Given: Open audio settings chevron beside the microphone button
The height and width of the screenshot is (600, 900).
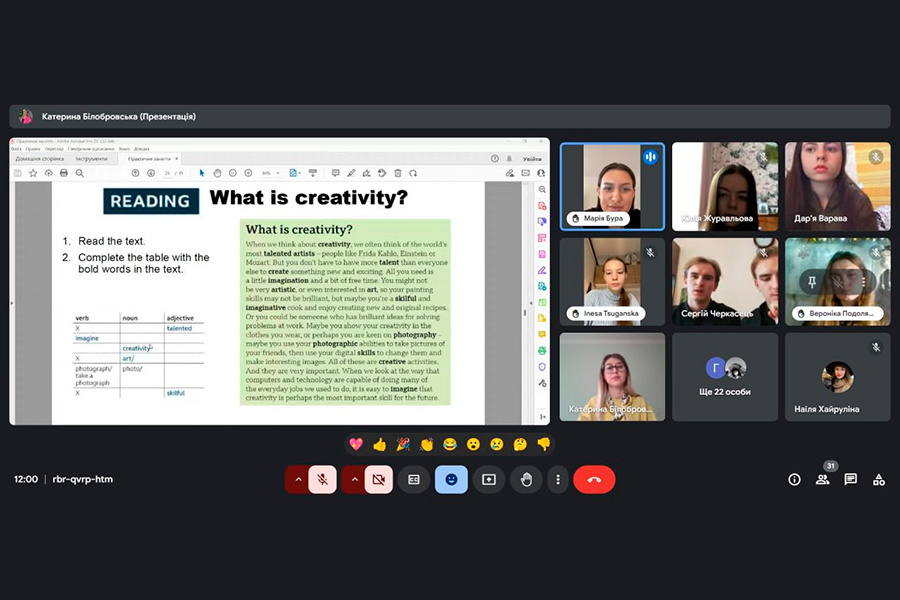Looking at the screenshot, I should click(298, 479).
